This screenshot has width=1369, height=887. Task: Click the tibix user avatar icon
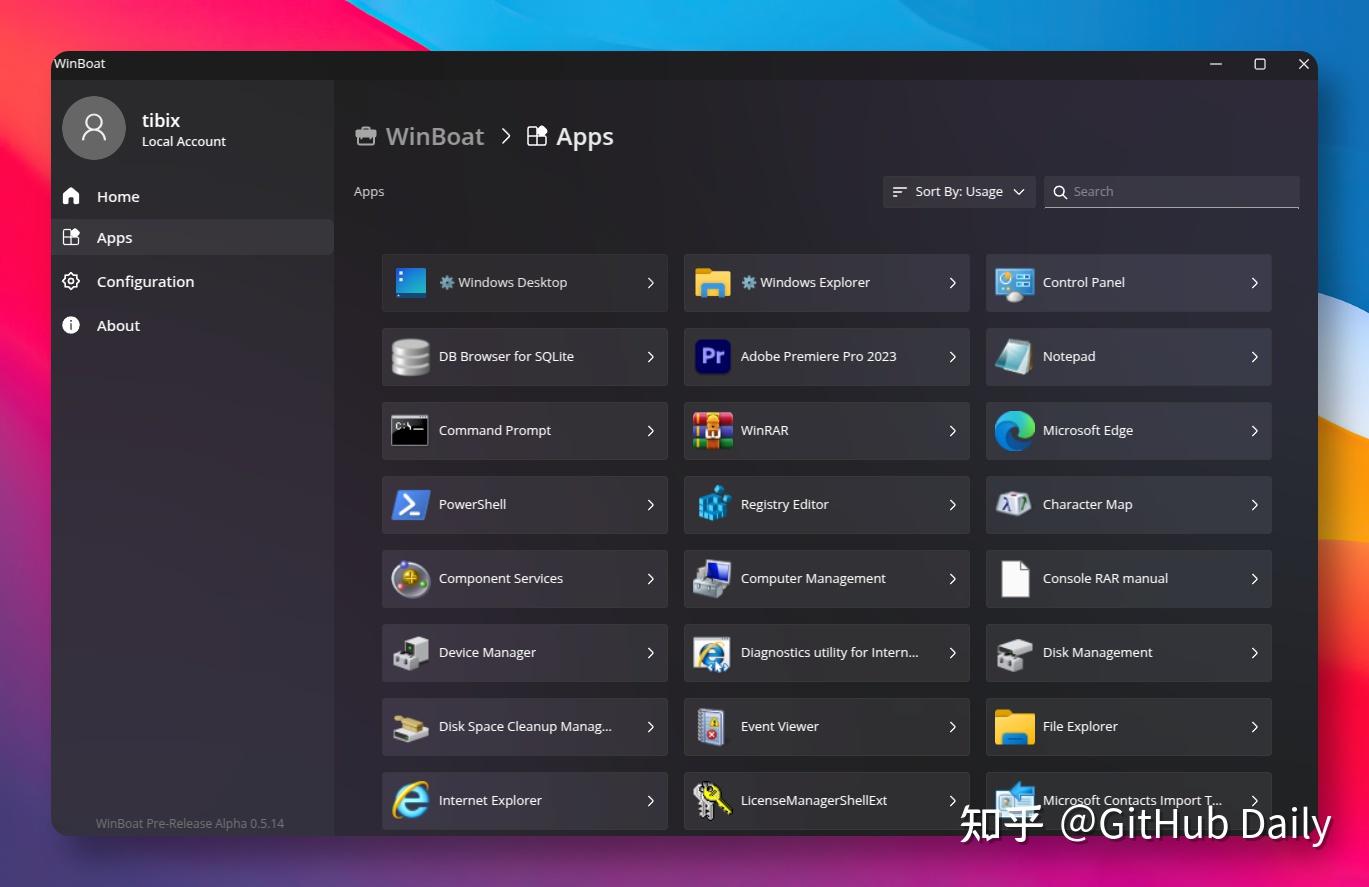[94, 128]
